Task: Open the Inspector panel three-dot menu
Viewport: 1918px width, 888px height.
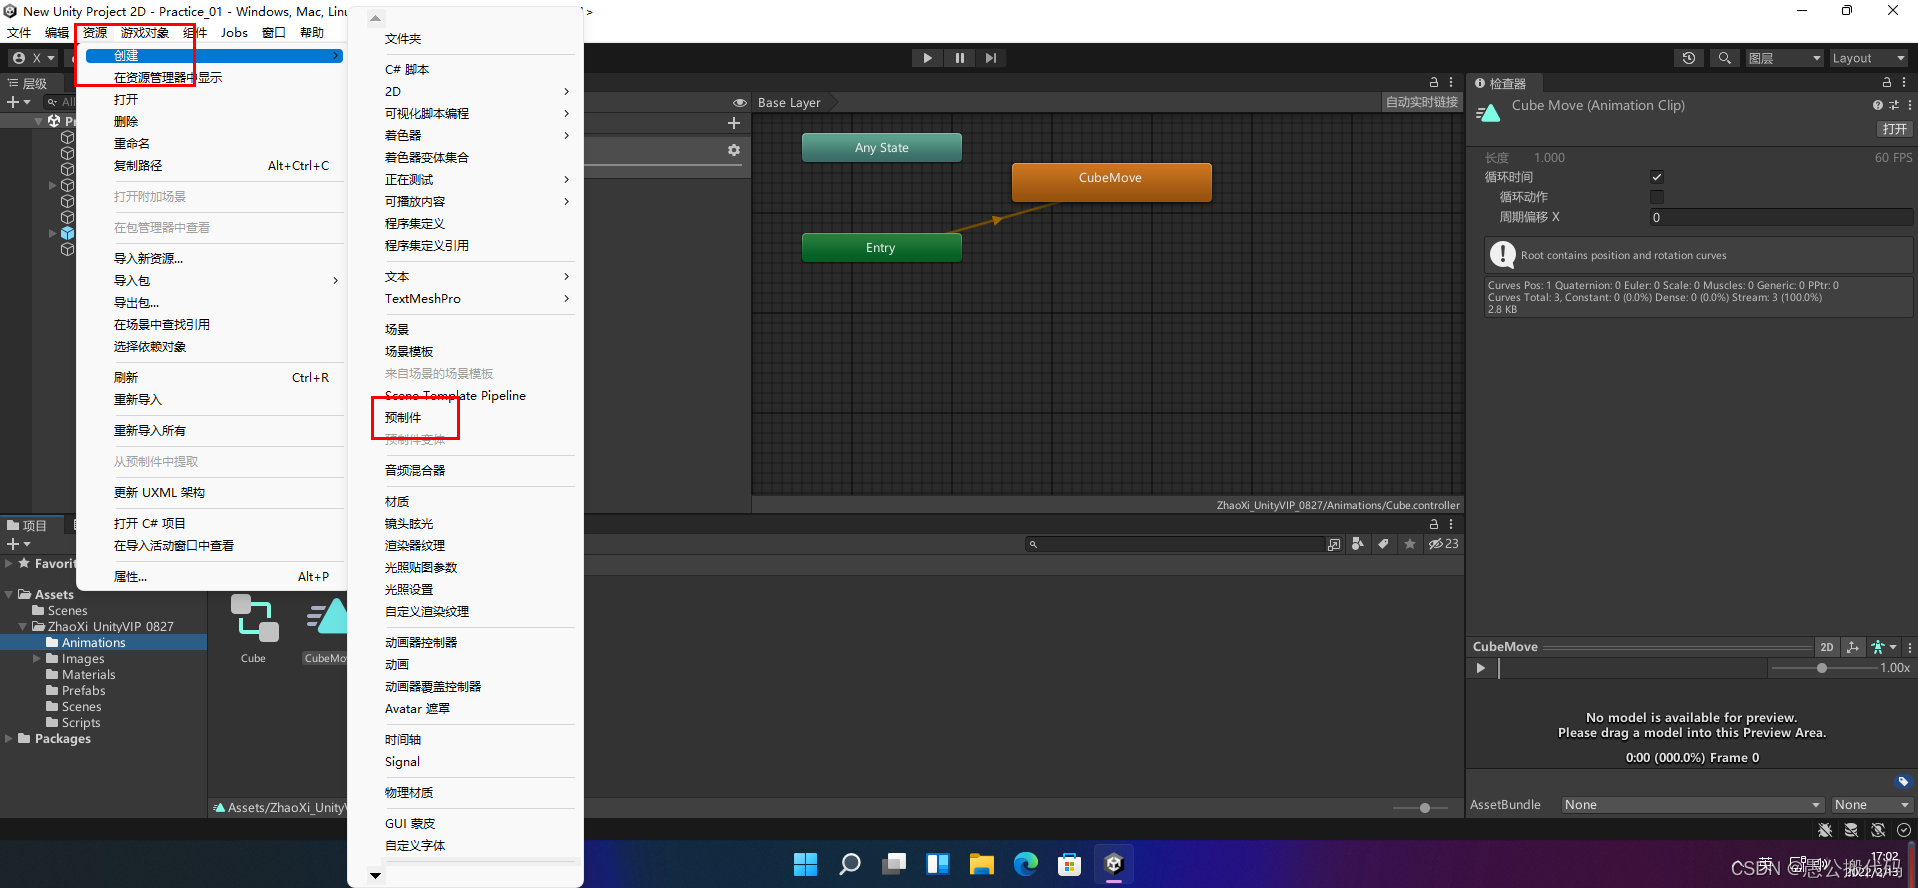Action: pyautogui.click(x=1903, y=83)
